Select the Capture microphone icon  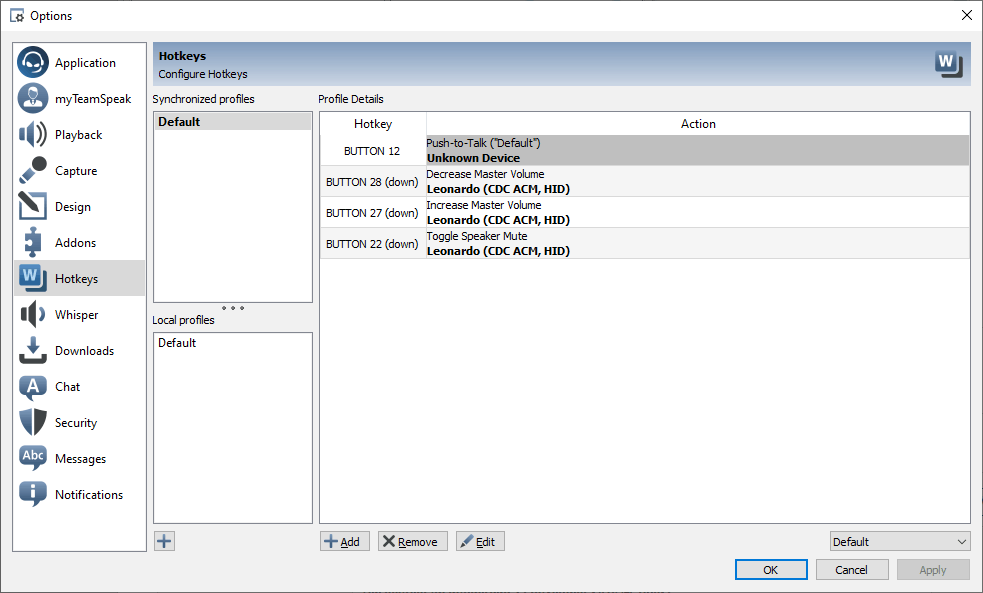point(33,171)
